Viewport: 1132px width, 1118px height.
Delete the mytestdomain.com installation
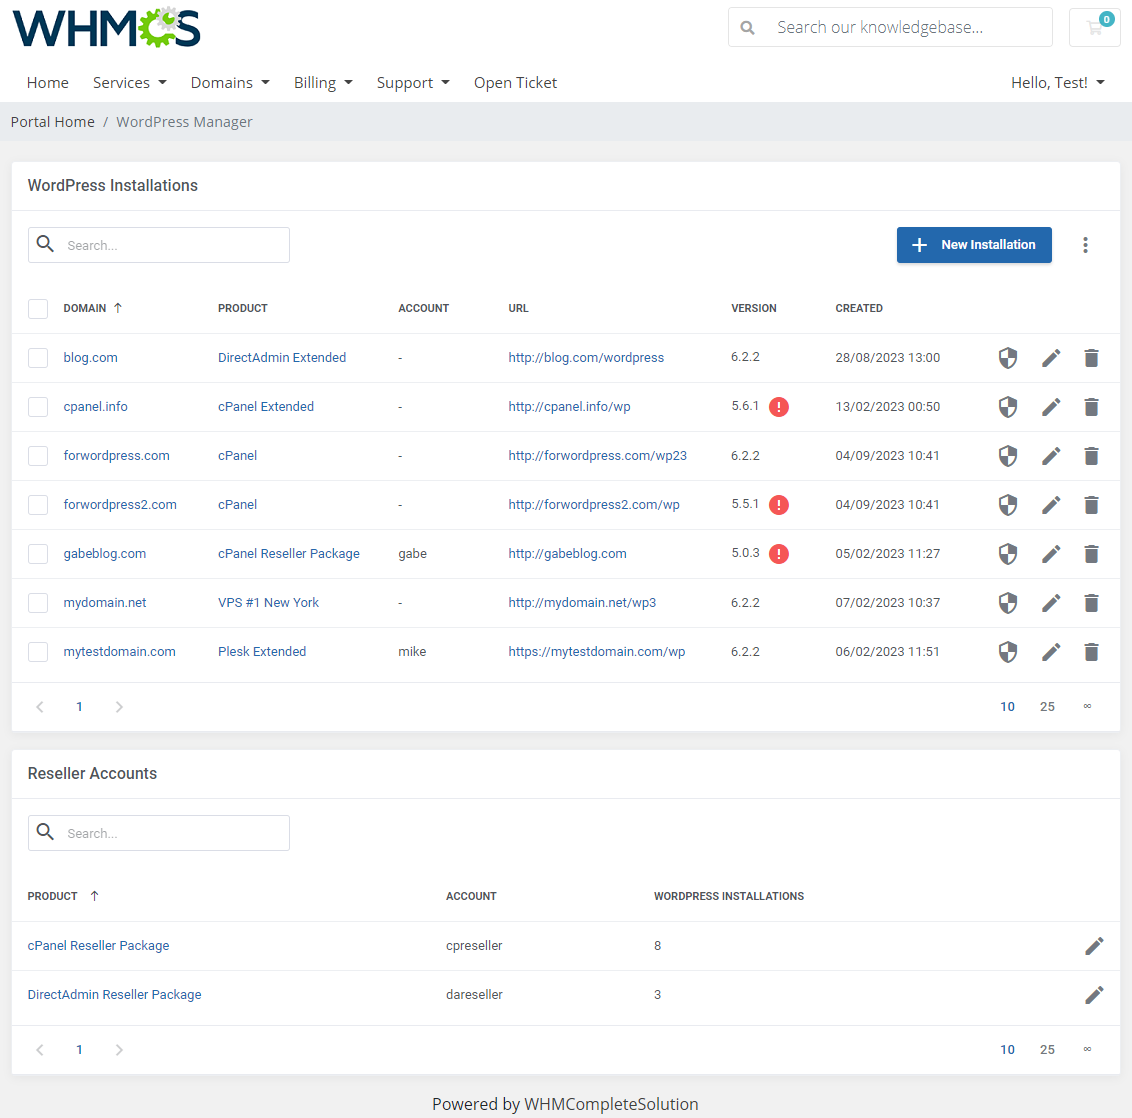pos(1091,651)
